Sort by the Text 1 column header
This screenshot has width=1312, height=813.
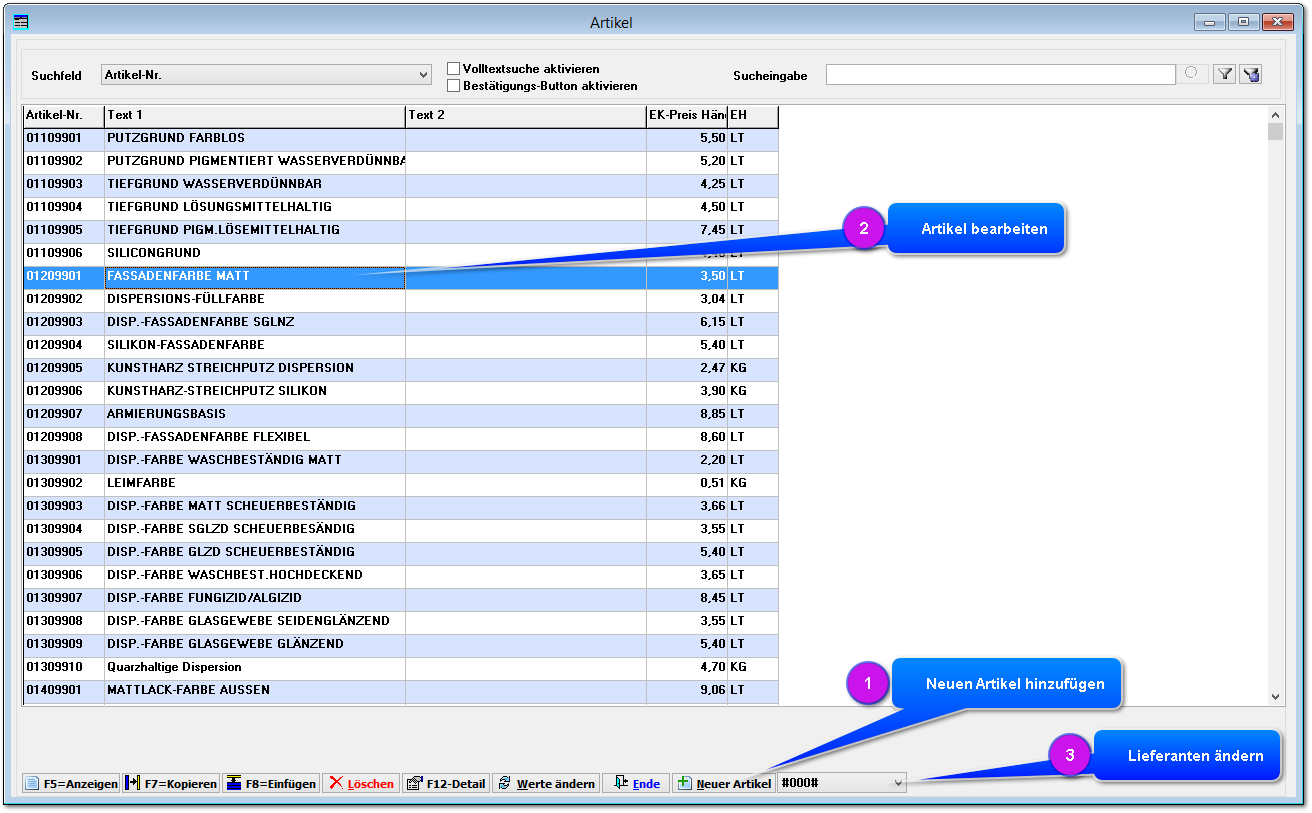[255, 116]
